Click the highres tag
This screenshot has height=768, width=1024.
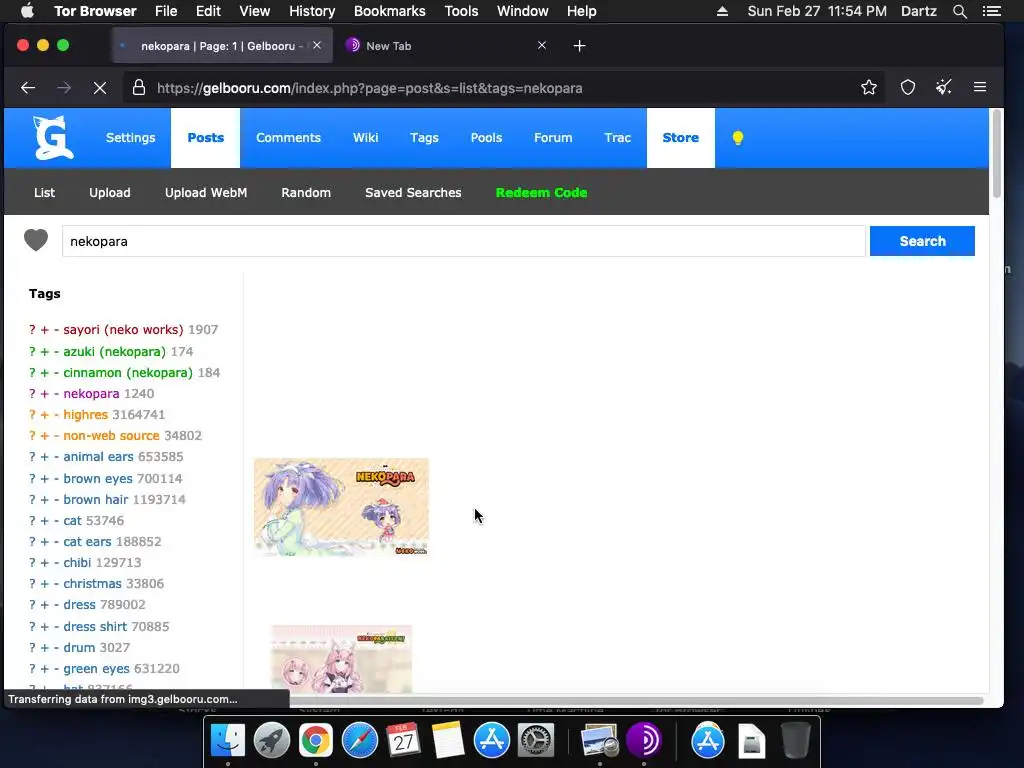[x=85, y=415]
